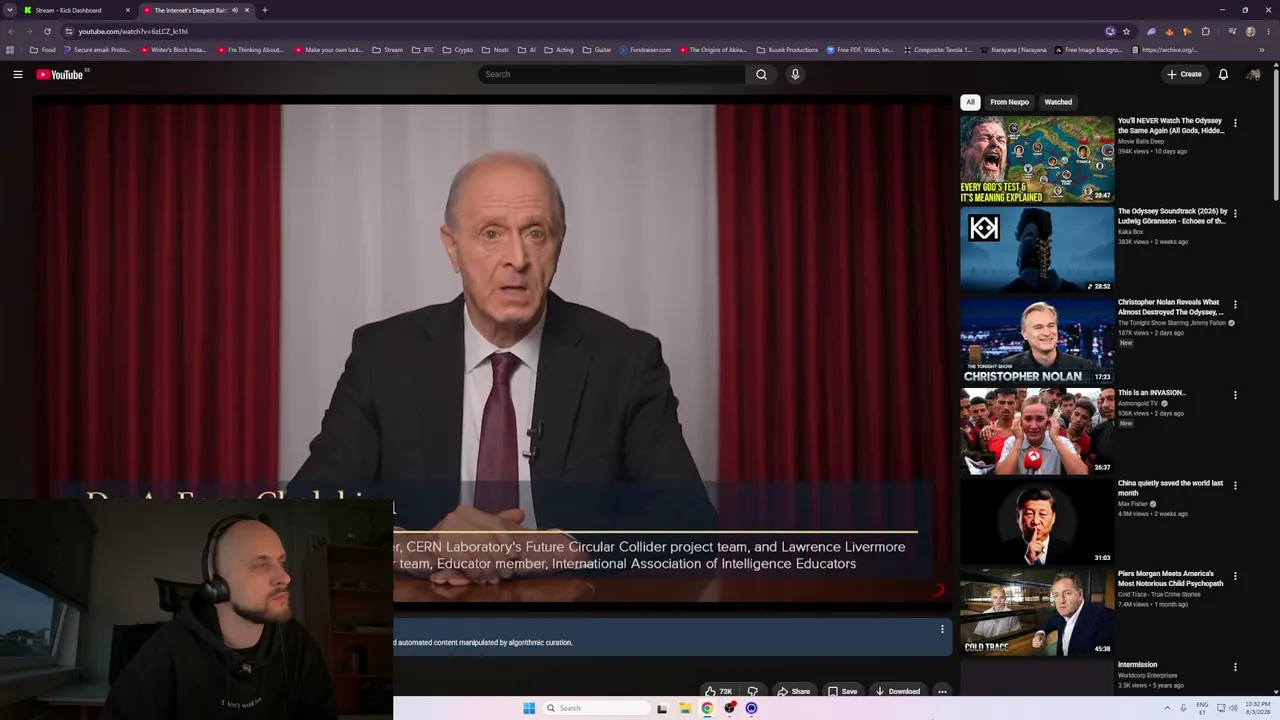
Task: Download the video
Action: [897, 691]
